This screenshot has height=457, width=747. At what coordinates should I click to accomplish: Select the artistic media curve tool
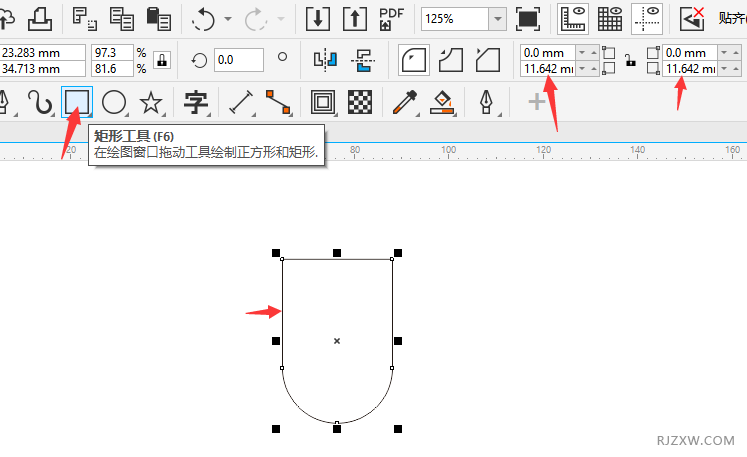coord(40,102)
